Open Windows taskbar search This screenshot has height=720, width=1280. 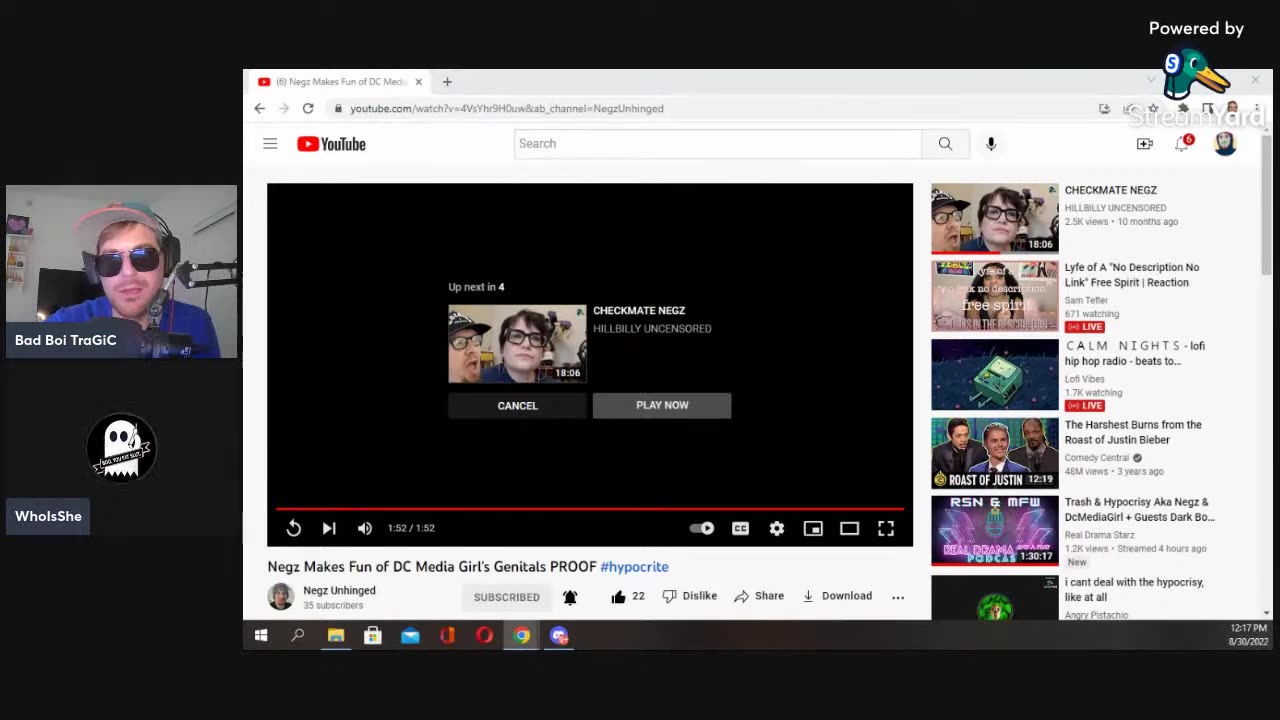coord(298,636)
